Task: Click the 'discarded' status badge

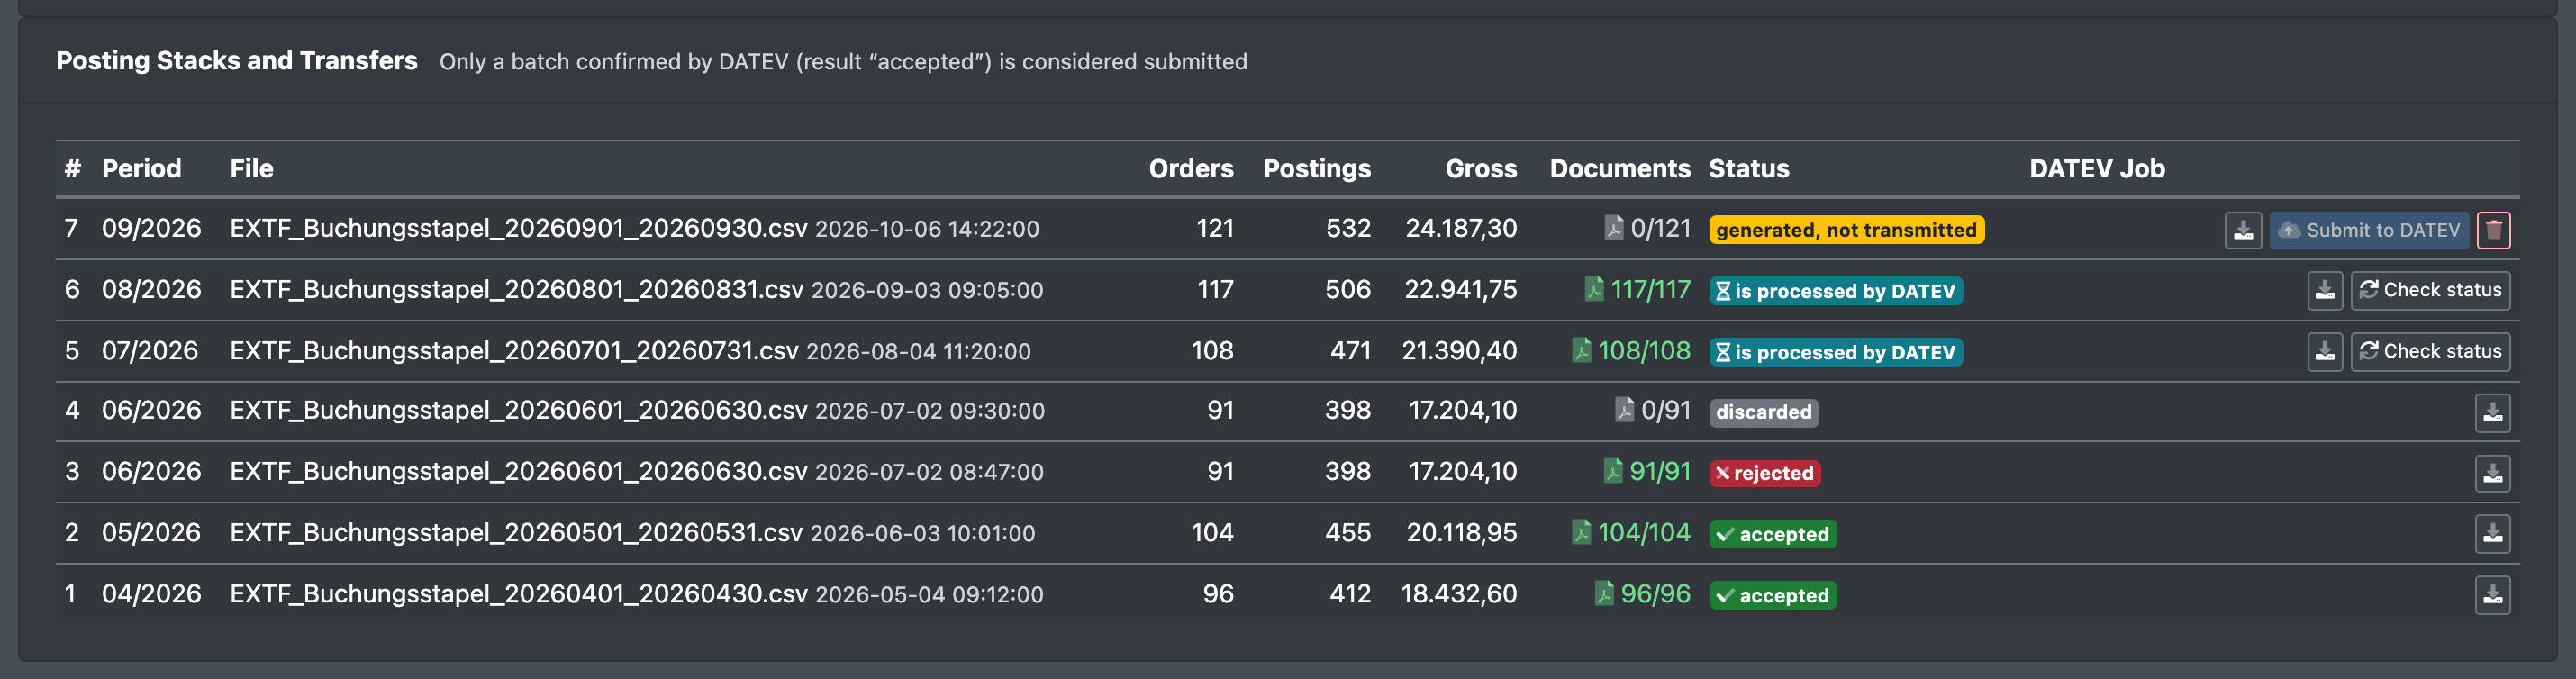Action: [1763, 412]
